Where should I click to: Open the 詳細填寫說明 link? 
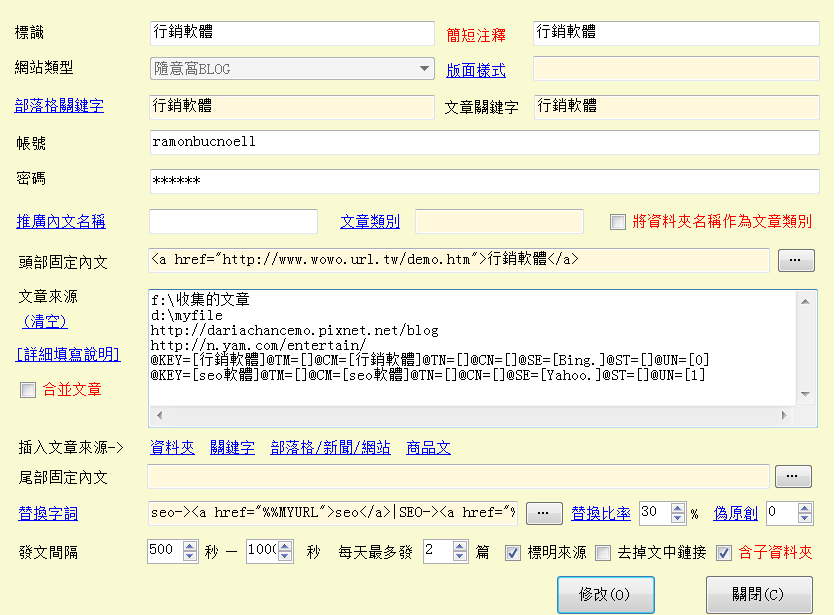pyautogui.click(x=68, y=354)
